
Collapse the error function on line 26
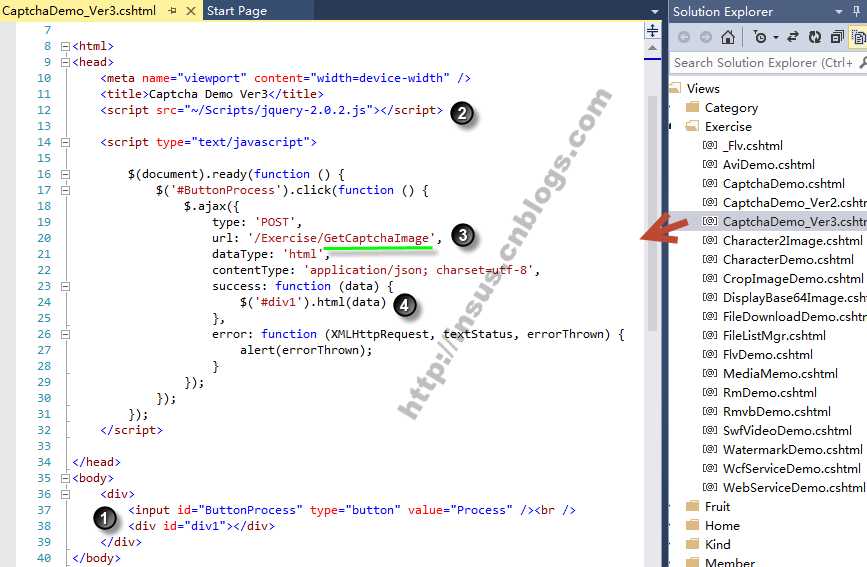(65, 335)
